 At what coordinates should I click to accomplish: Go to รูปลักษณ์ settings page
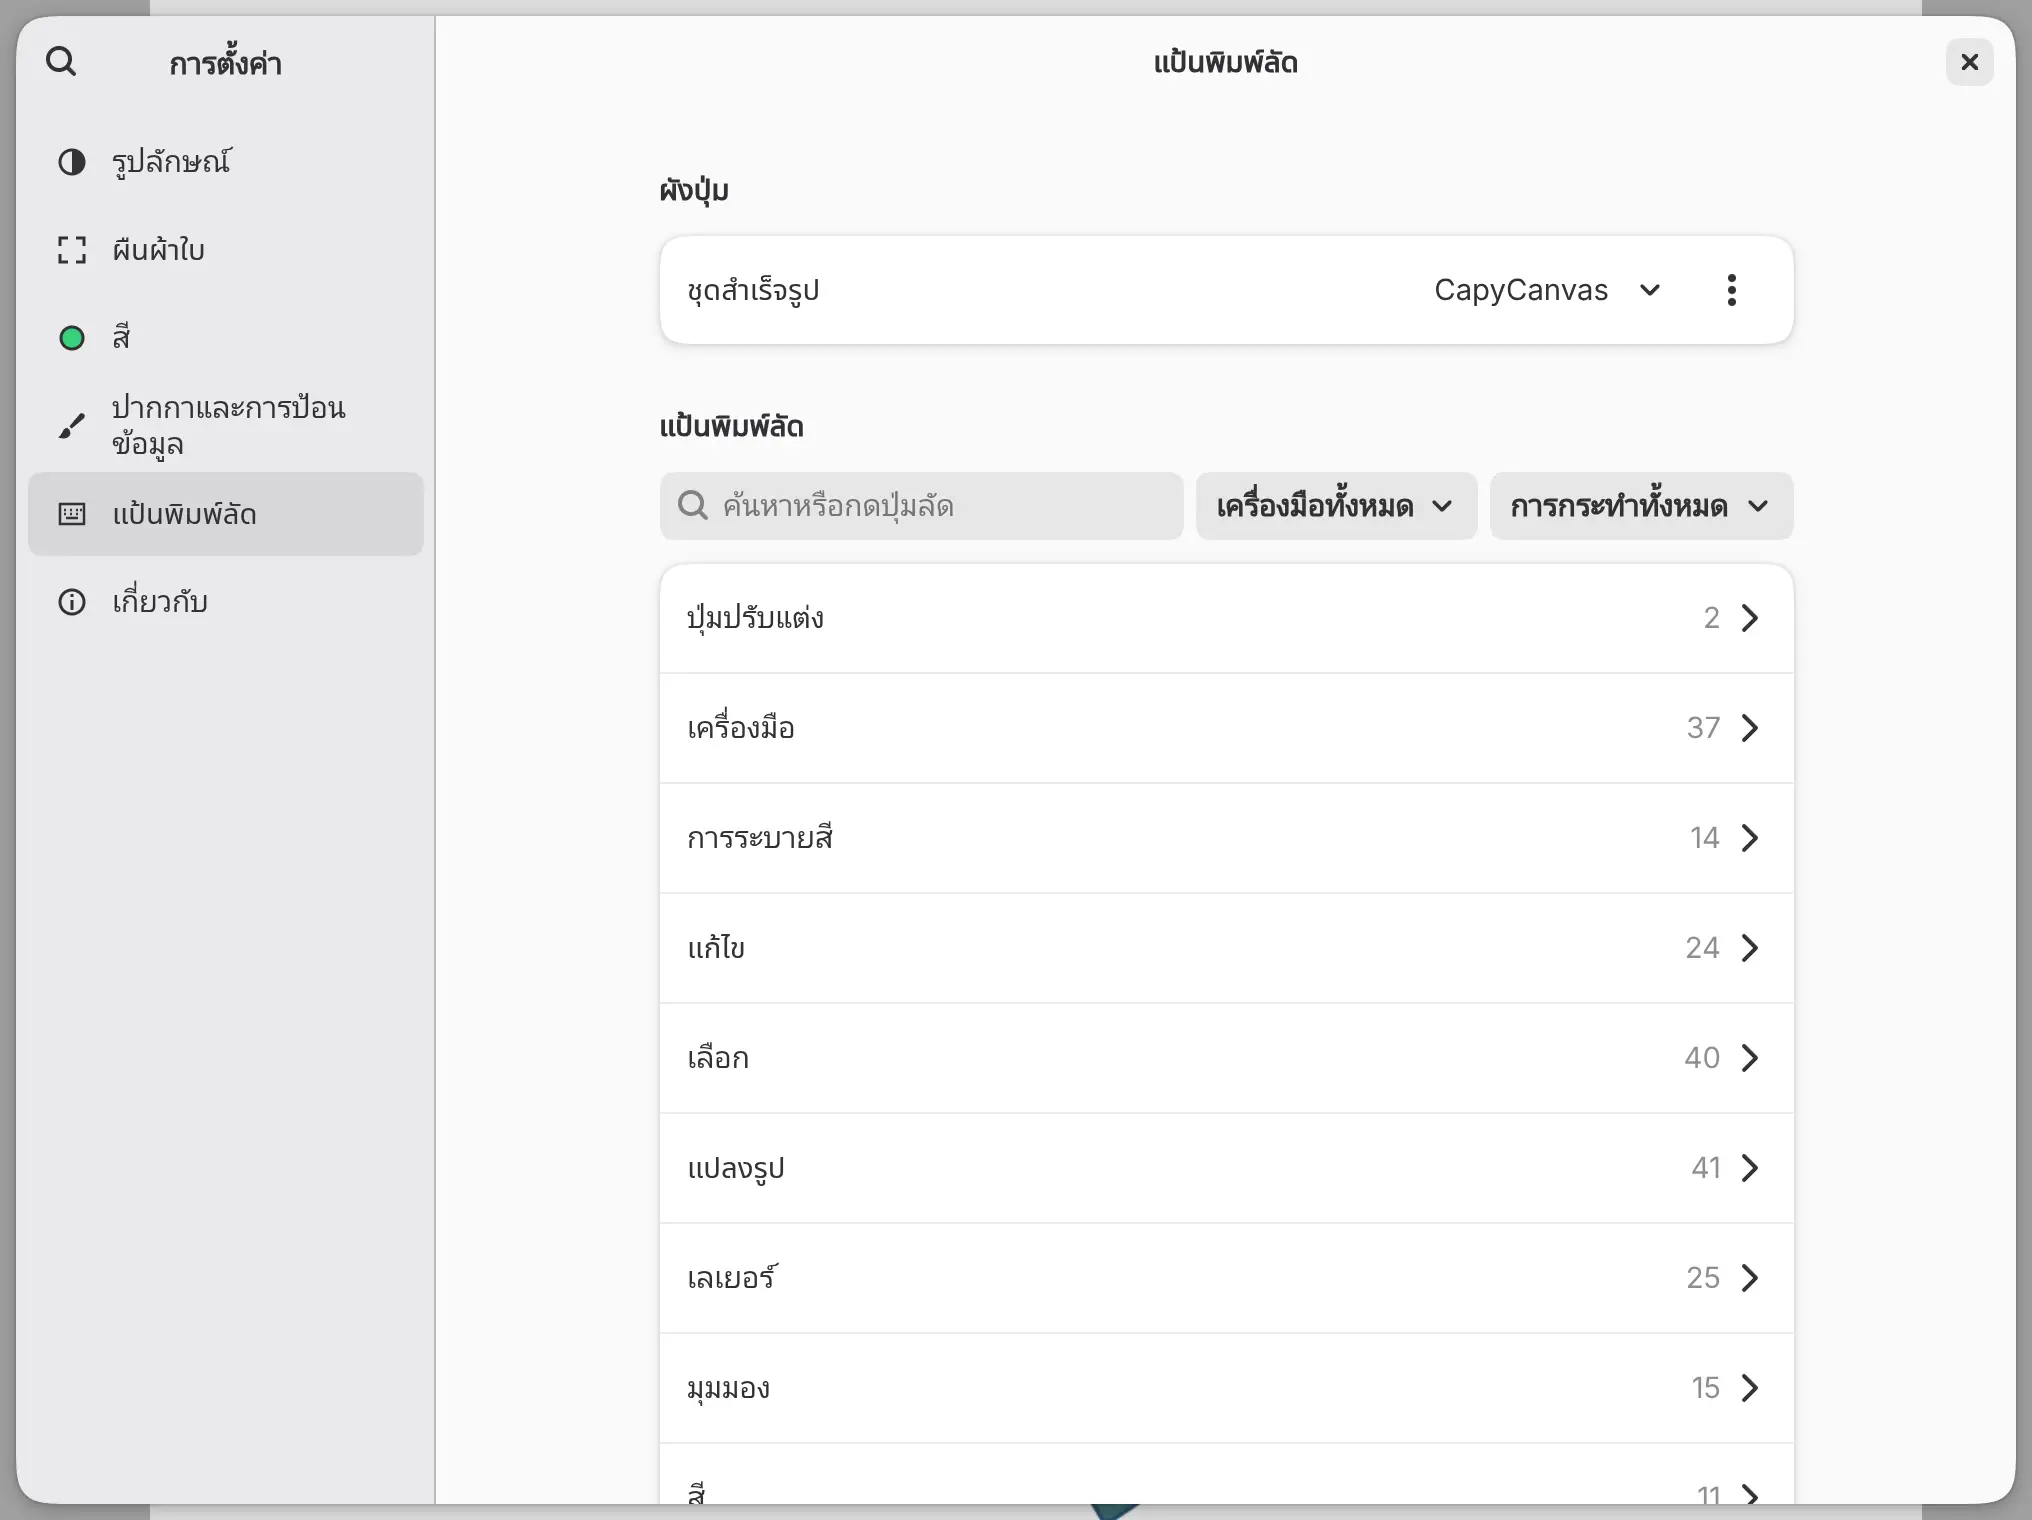226,162
